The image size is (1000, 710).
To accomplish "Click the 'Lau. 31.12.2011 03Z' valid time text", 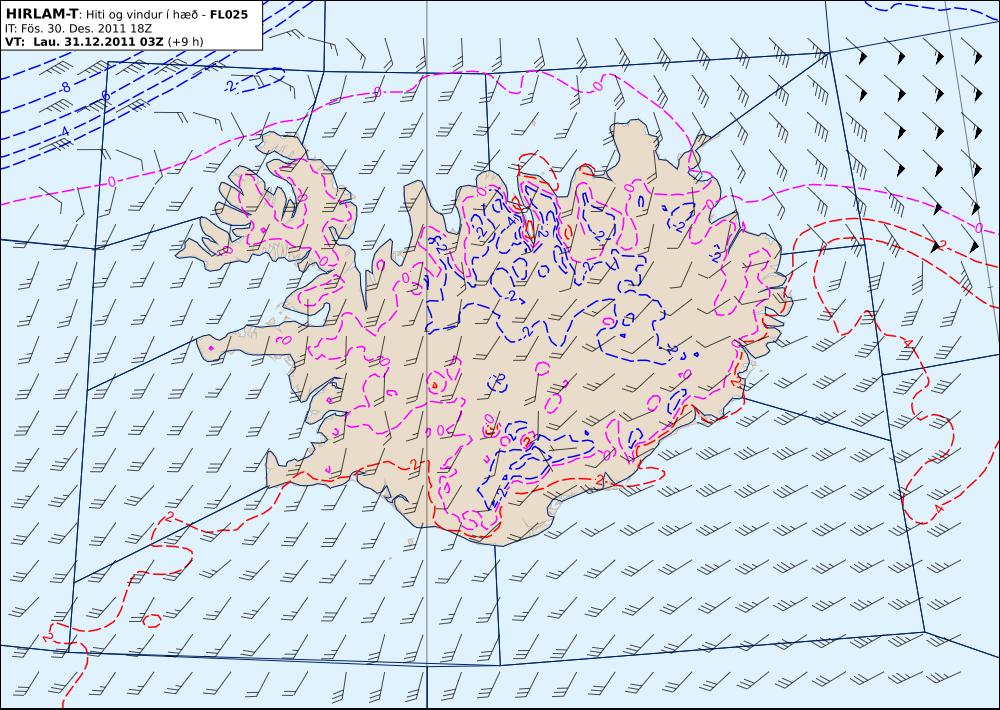I will pos(99,42).
